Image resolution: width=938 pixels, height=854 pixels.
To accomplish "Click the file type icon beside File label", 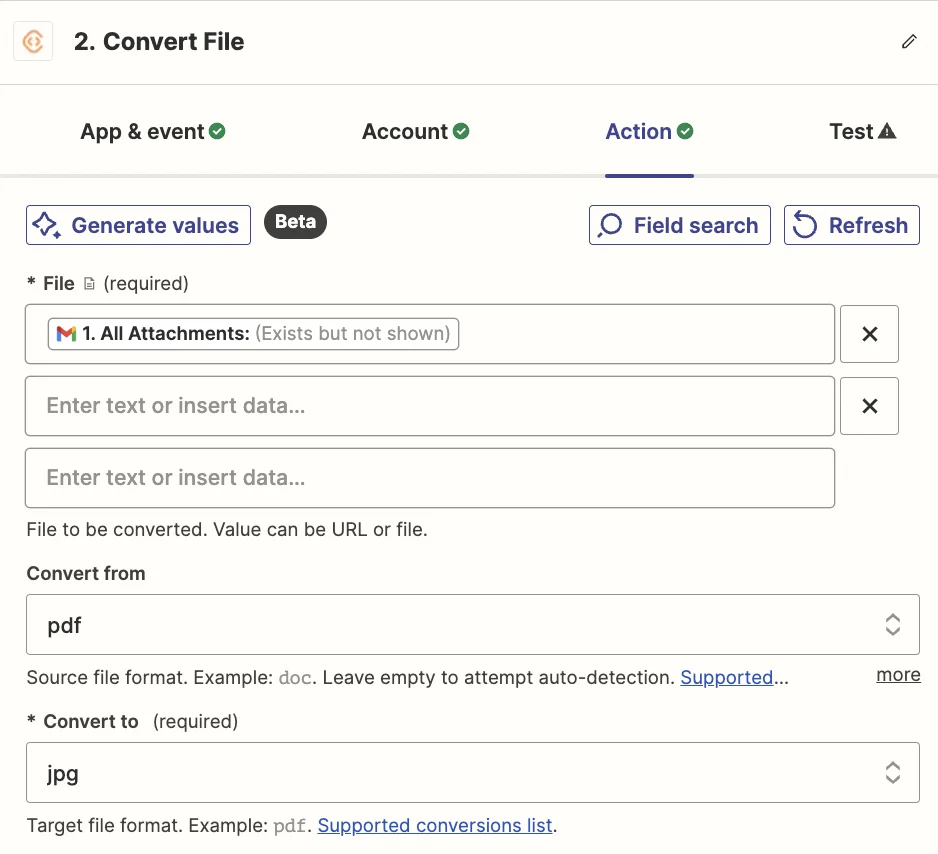I will point(89,284).
